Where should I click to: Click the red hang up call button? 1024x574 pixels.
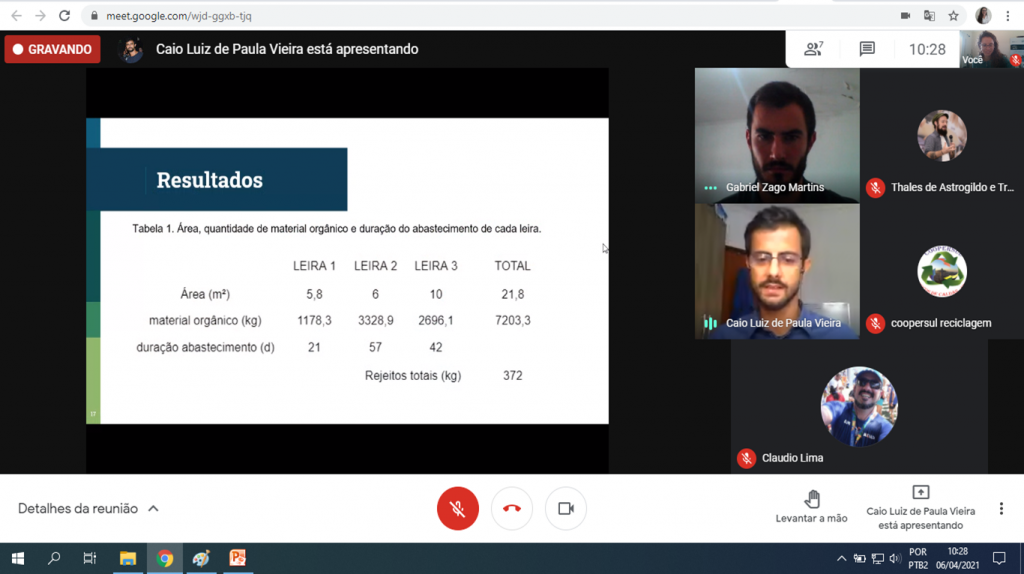tap(511, 508)
